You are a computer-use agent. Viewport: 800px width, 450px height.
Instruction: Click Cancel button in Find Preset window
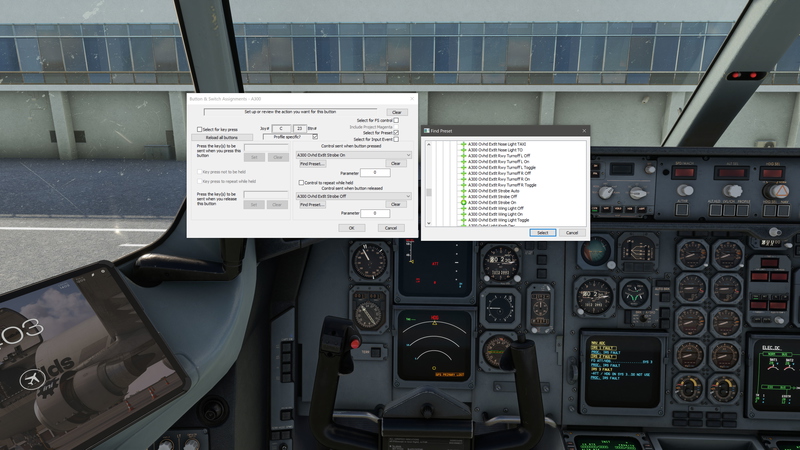572,233
